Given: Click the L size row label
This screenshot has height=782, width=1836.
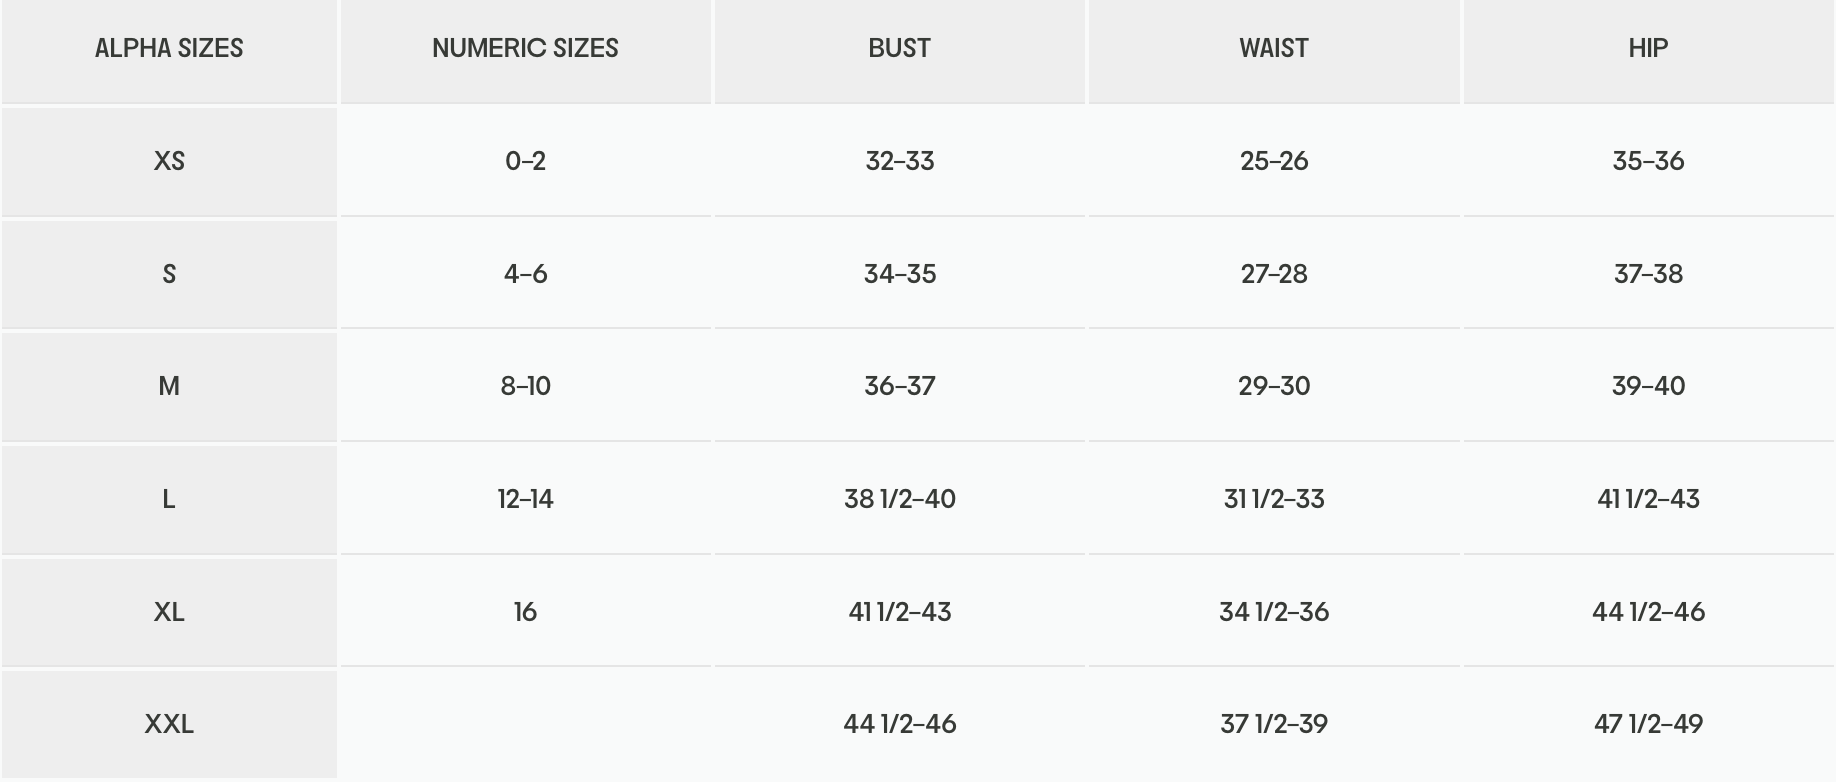Looking at the screenshot, I should click(x=169, y=499).
